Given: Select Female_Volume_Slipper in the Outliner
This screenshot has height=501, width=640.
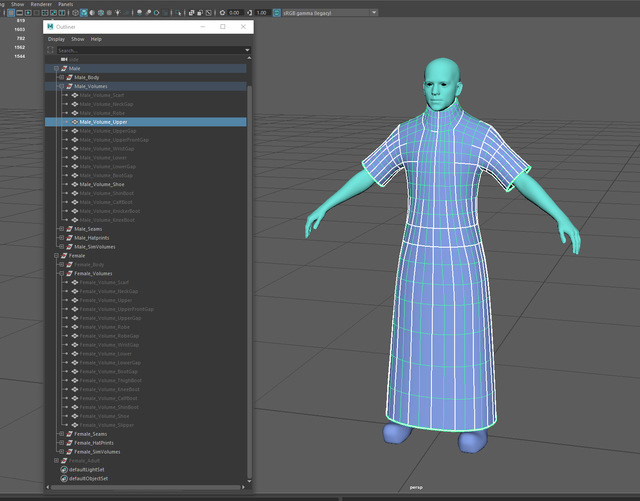Looking at the screenshot, I should pos(106,425).
